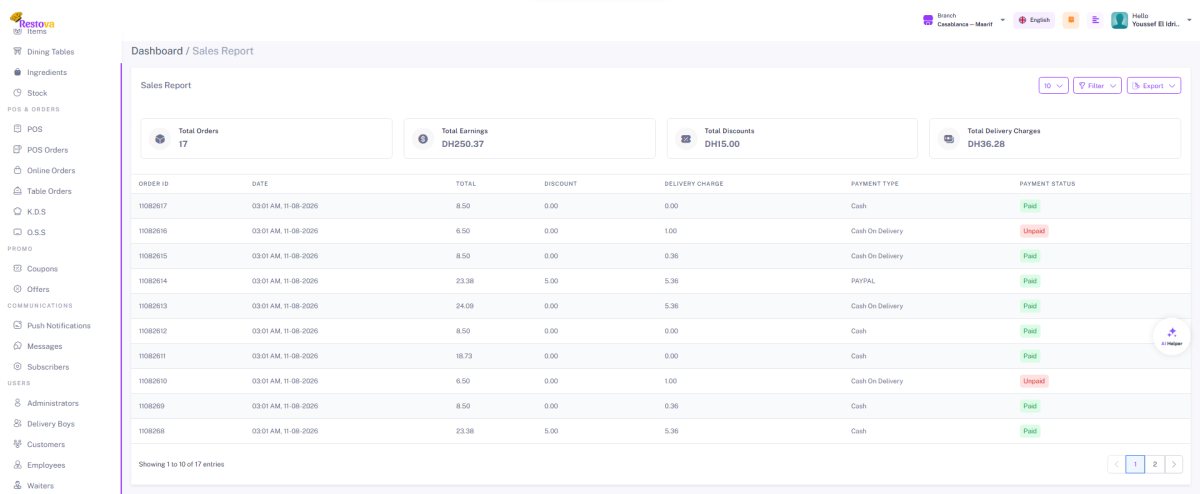Toggle sidebar with header menu-lines icon
1200x494 pixels.
coord(1096,20)
